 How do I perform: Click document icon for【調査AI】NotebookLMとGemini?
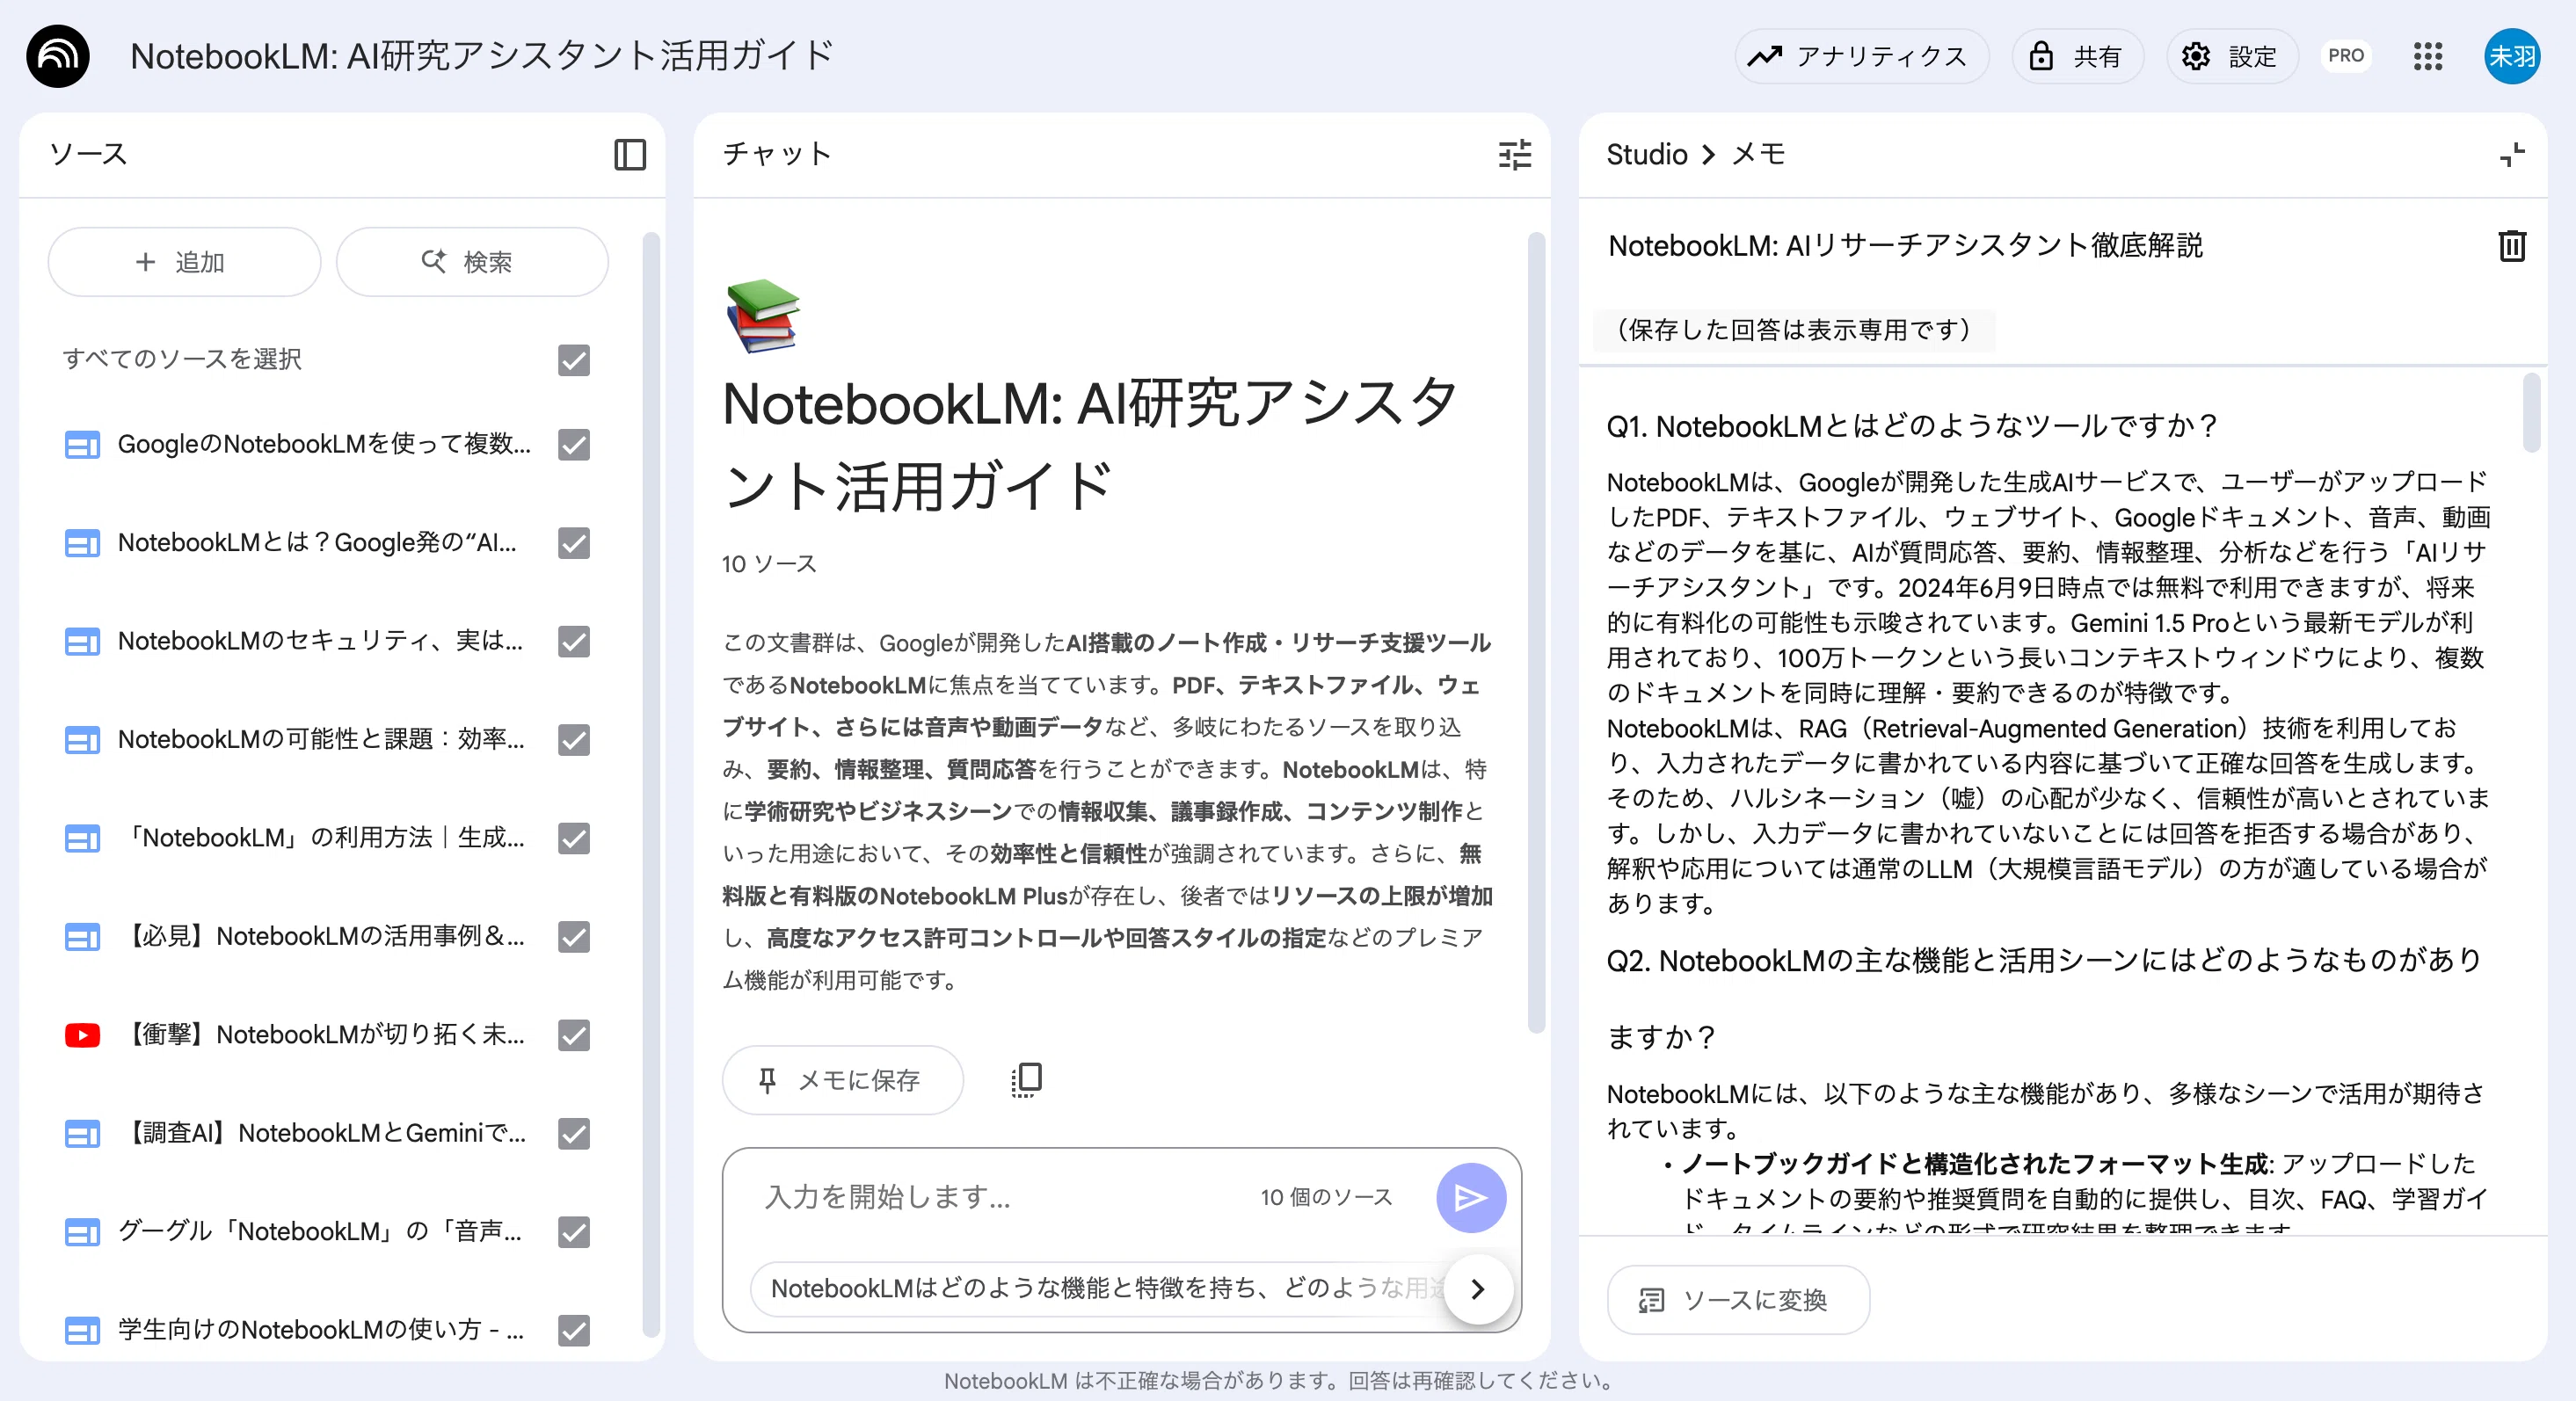pos(82,1134)
